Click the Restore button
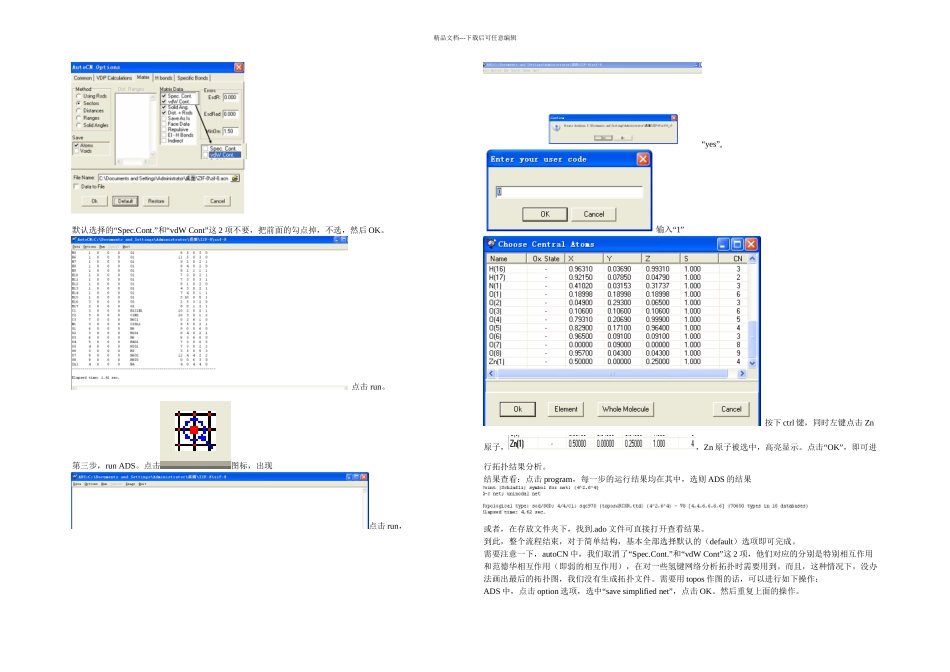This screenshot has height=672, width=950. pos(156,201)
